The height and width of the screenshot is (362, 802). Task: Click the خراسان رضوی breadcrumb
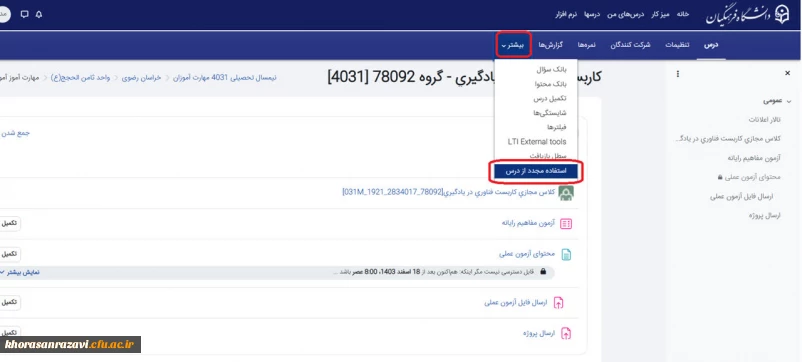click(141, 78)
